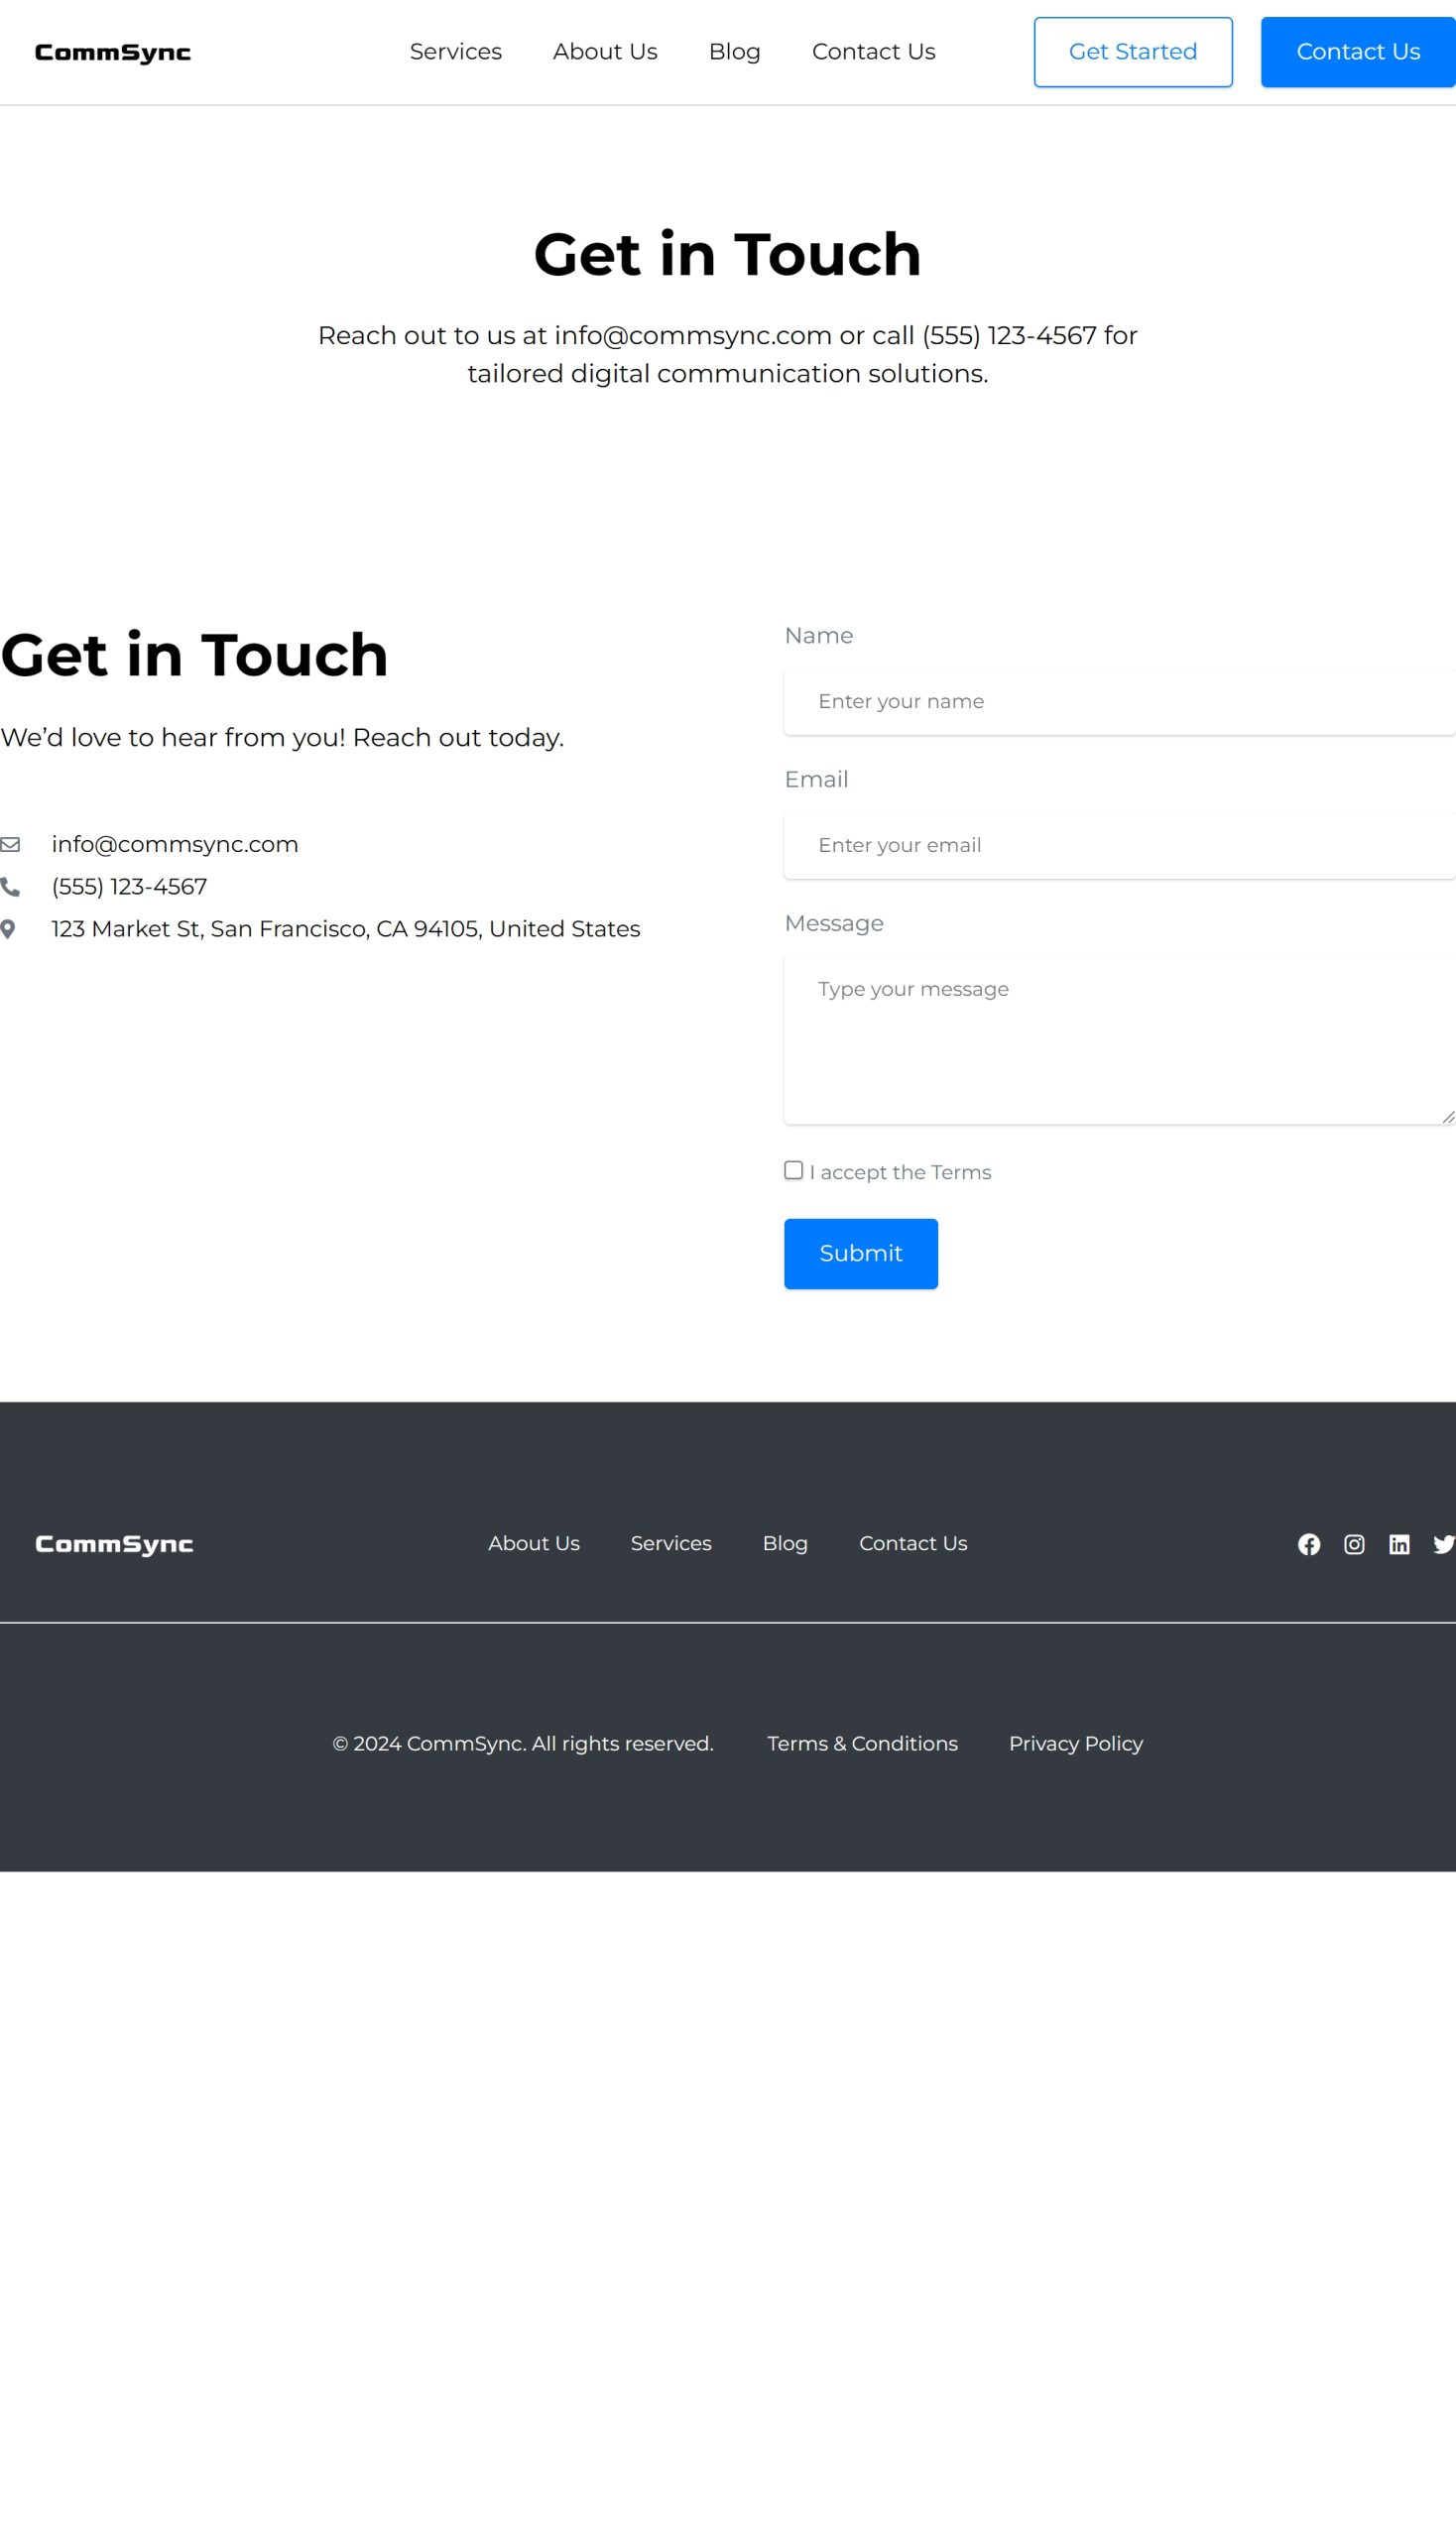Open the Privacy Policy footer link
The image size is (1456, 2539).
pyautogui.click(x=1075, y=1743)
